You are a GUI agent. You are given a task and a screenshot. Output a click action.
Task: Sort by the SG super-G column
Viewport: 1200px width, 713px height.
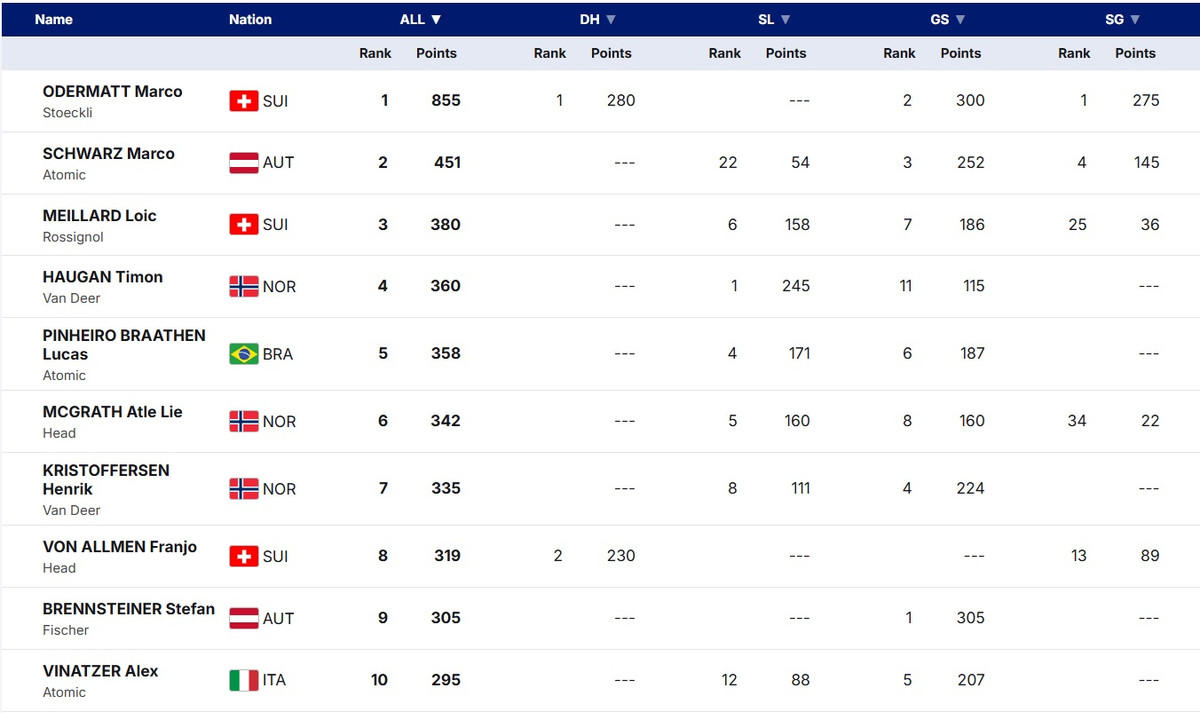[1123, 19]
